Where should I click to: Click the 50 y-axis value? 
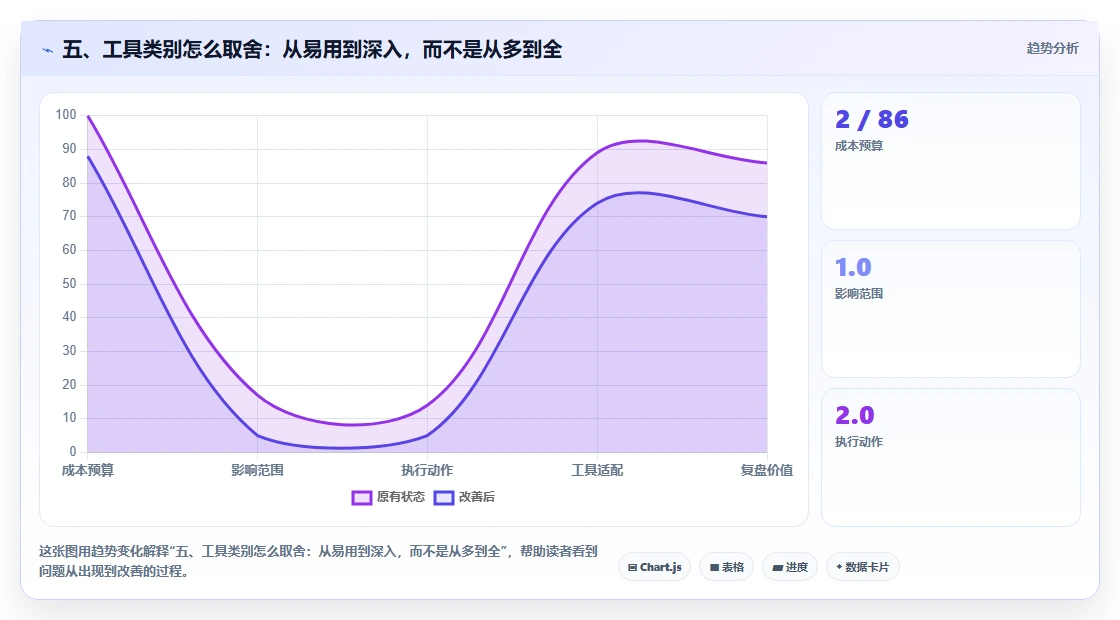[69, 284]
